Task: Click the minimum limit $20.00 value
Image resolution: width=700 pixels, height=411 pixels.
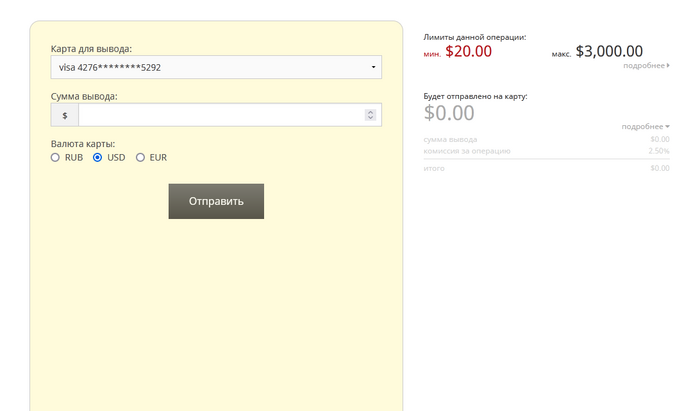Action: (x=468, y=52)
